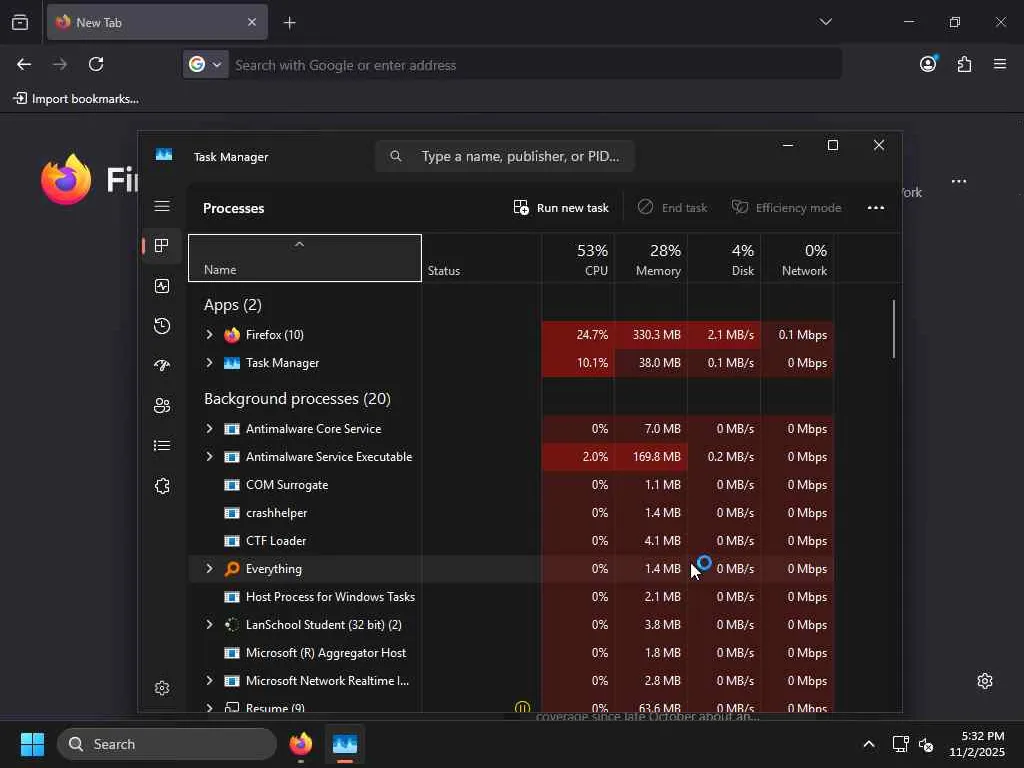Select the COM Surrogate process row
The image size is (1024, 768).
tap(511, 485)
